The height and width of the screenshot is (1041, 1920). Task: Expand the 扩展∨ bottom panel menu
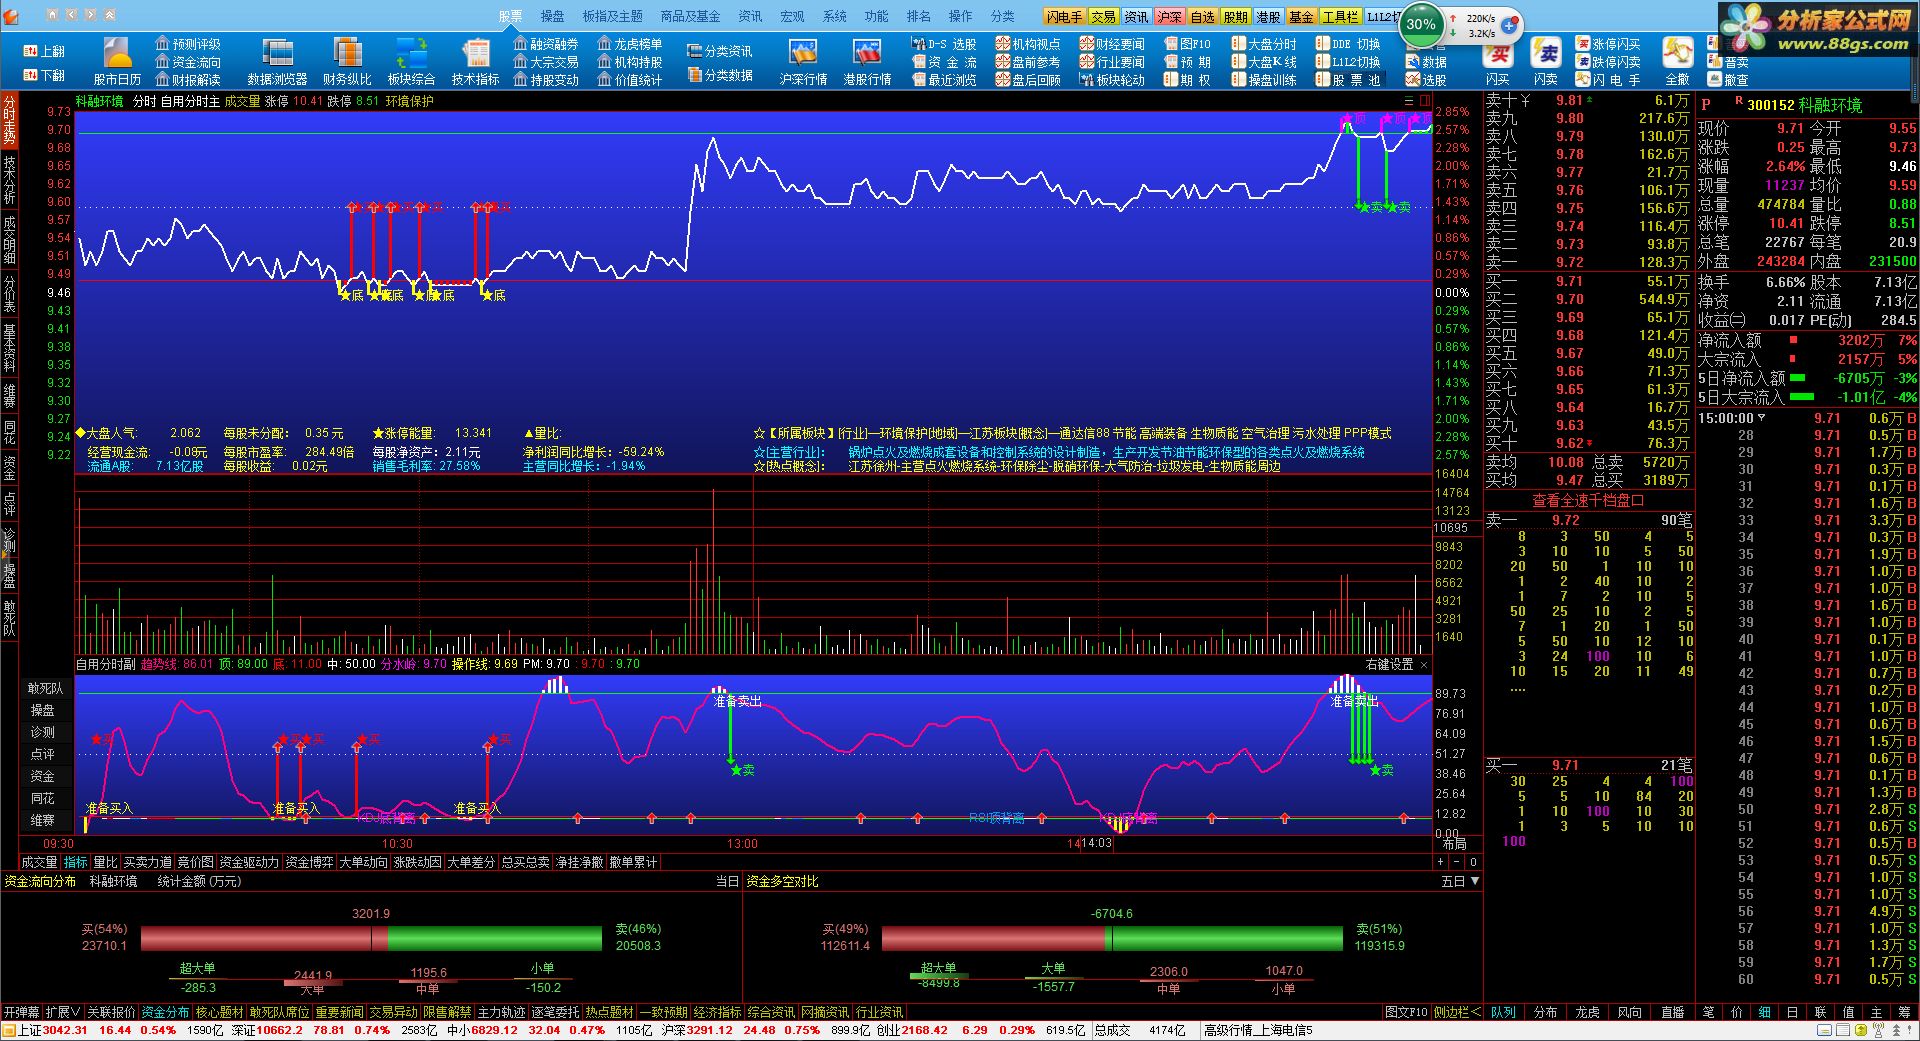63,1013
